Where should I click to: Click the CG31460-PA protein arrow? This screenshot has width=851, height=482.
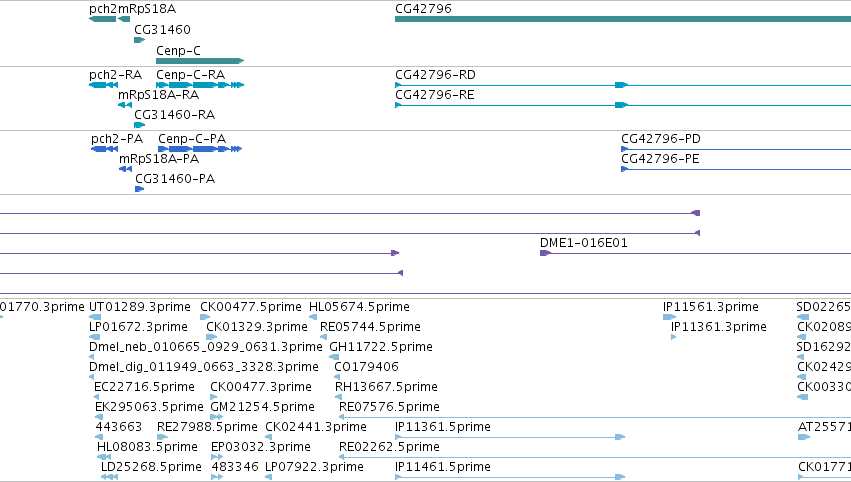(x=139, y=189)
